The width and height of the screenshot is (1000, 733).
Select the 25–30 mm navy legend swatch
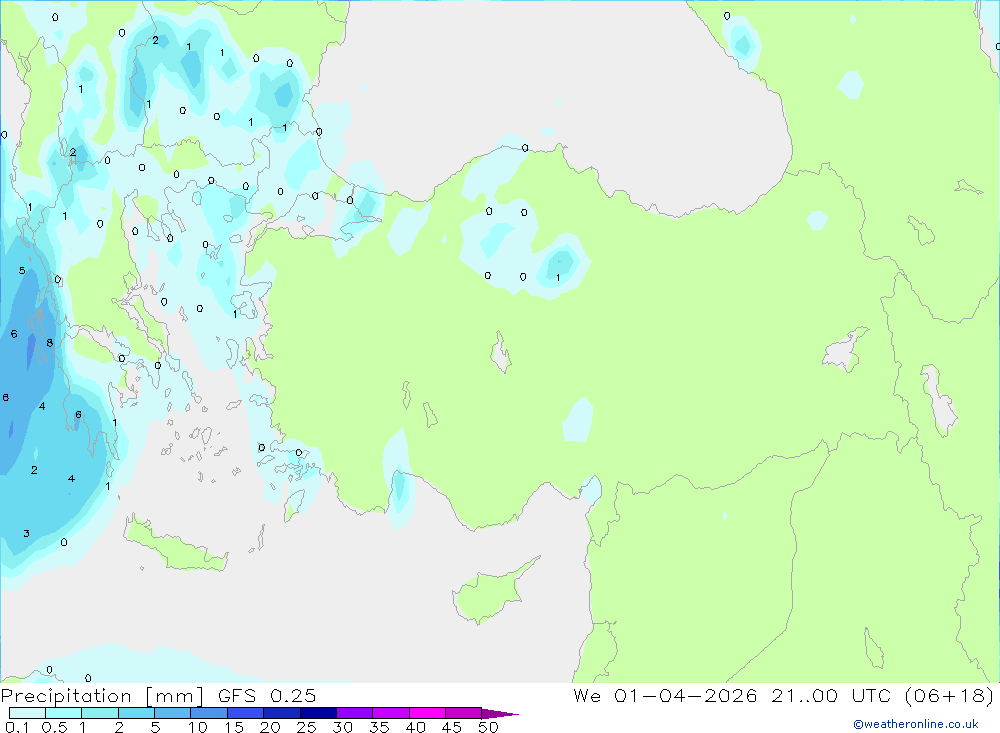click(318, 713)
